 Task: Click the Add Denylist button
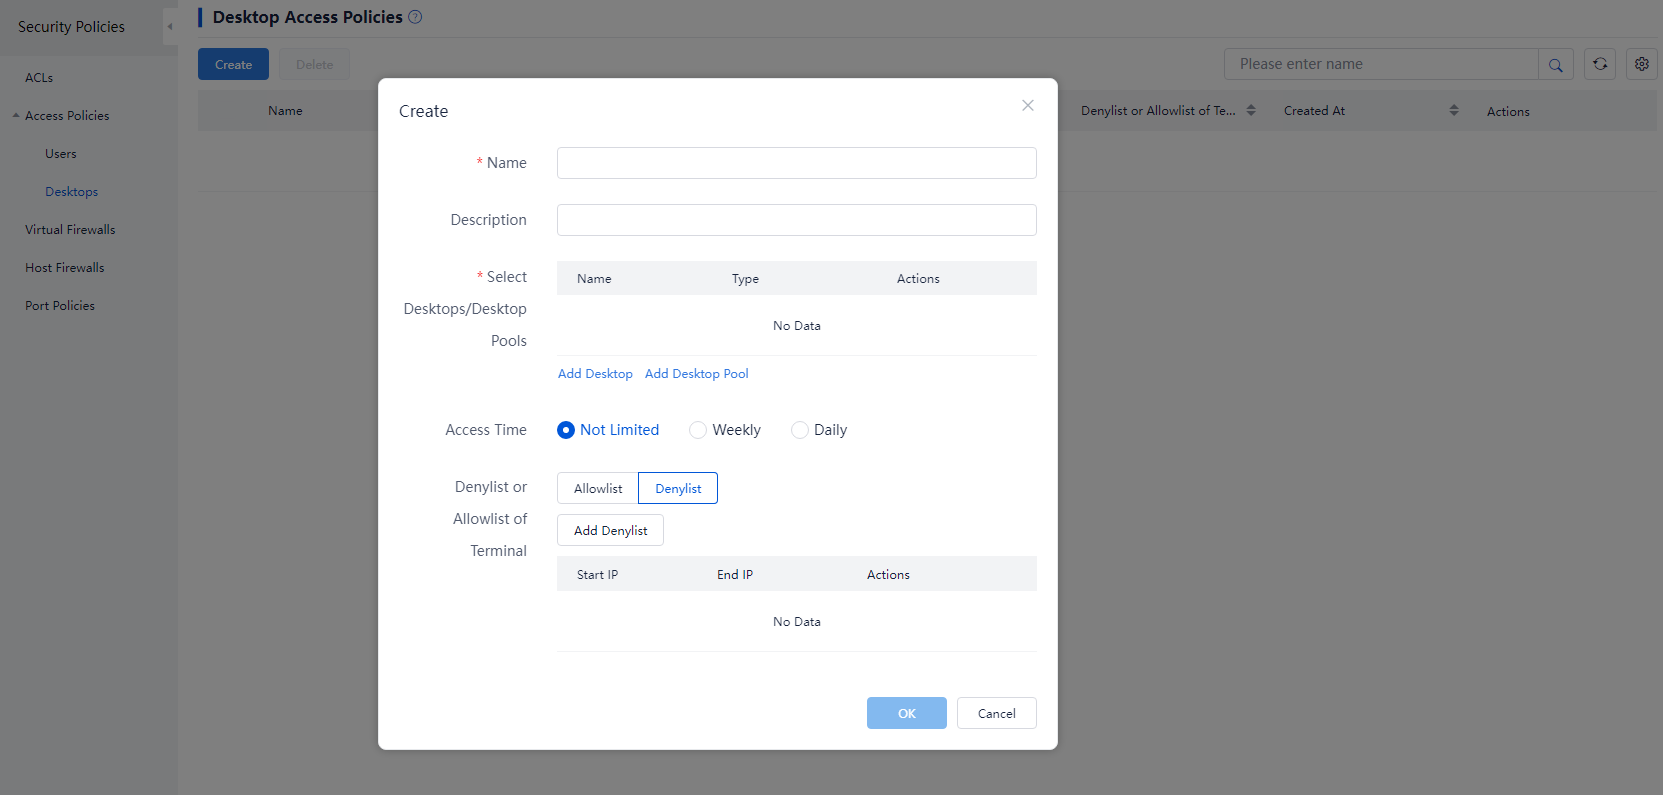click(x=610, y=530)
